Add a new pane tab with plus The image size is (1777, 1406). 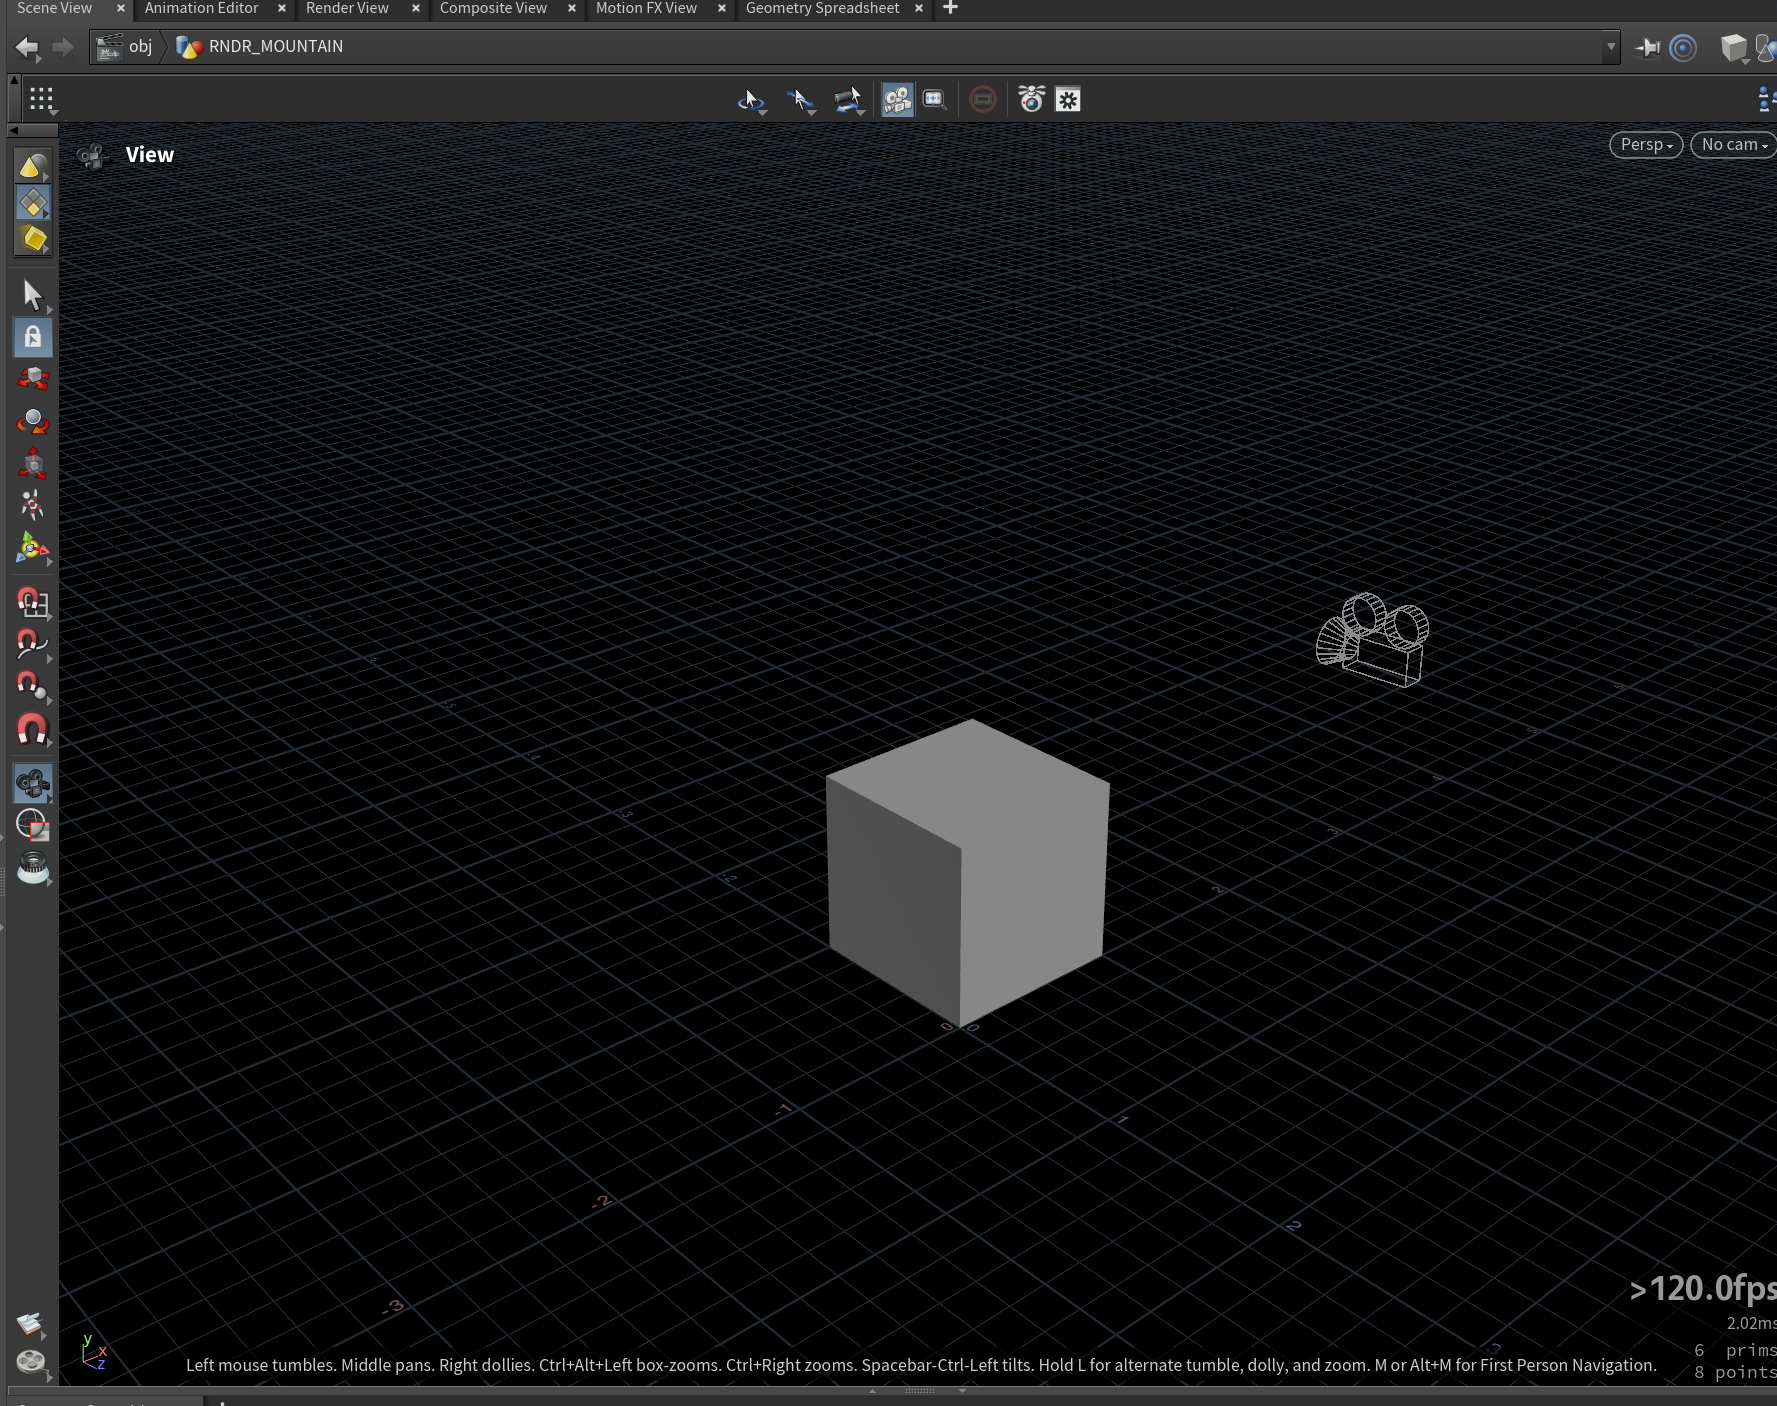pos(950,8)
